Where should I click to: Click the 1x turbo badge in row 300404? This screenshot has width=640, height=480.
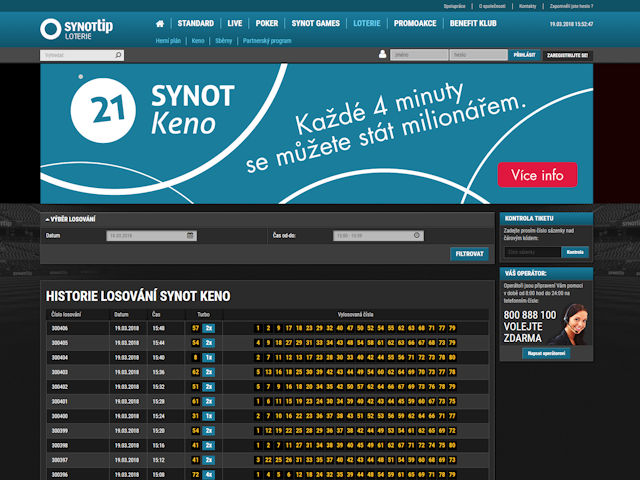point(209,358)
